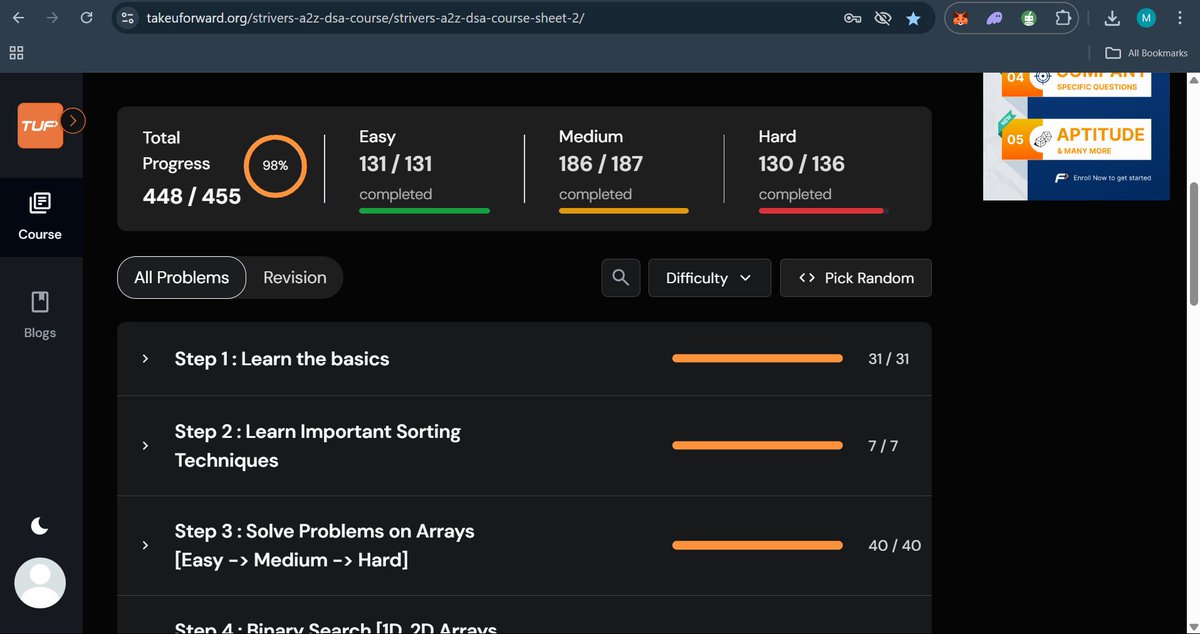The image size is (1200, 634).
Task: Click the 7 / 7 count
Action: pos(883,446)
